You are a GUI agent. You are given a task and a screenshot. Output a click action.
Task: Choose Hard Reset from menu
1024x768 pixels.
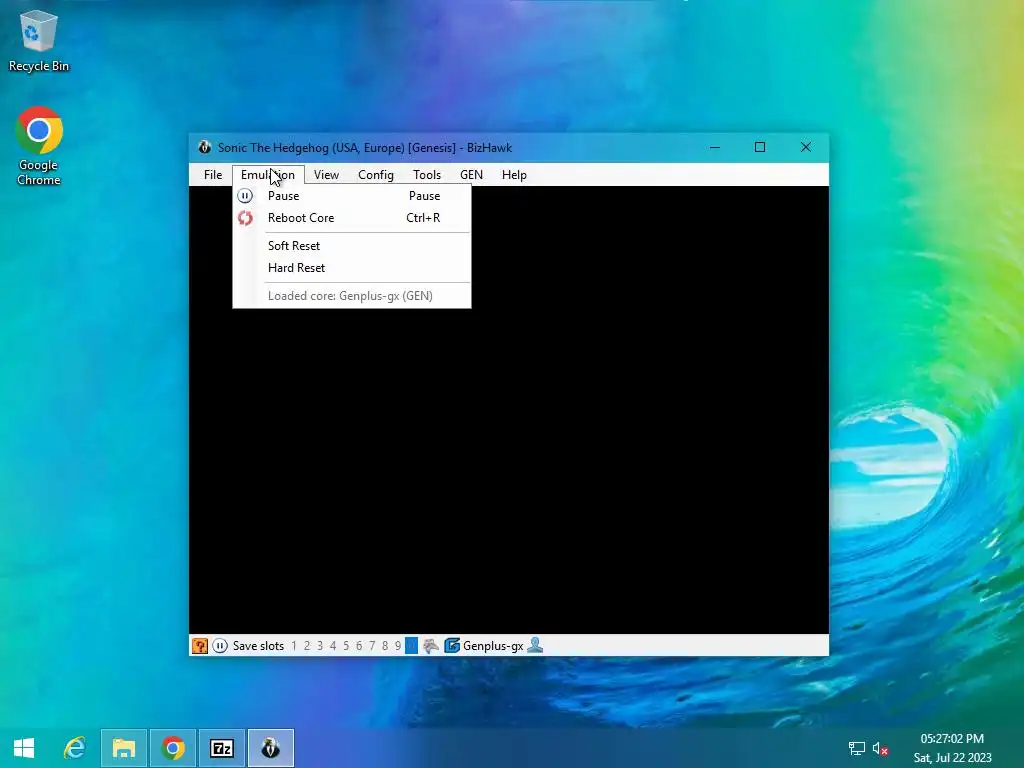[351, 268]
